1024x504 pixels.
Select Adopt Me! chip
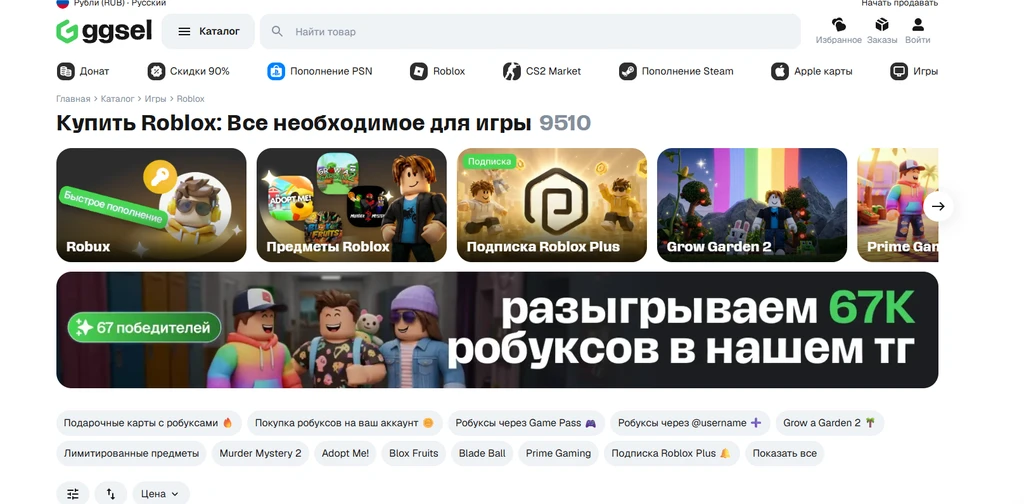(345, 453)
